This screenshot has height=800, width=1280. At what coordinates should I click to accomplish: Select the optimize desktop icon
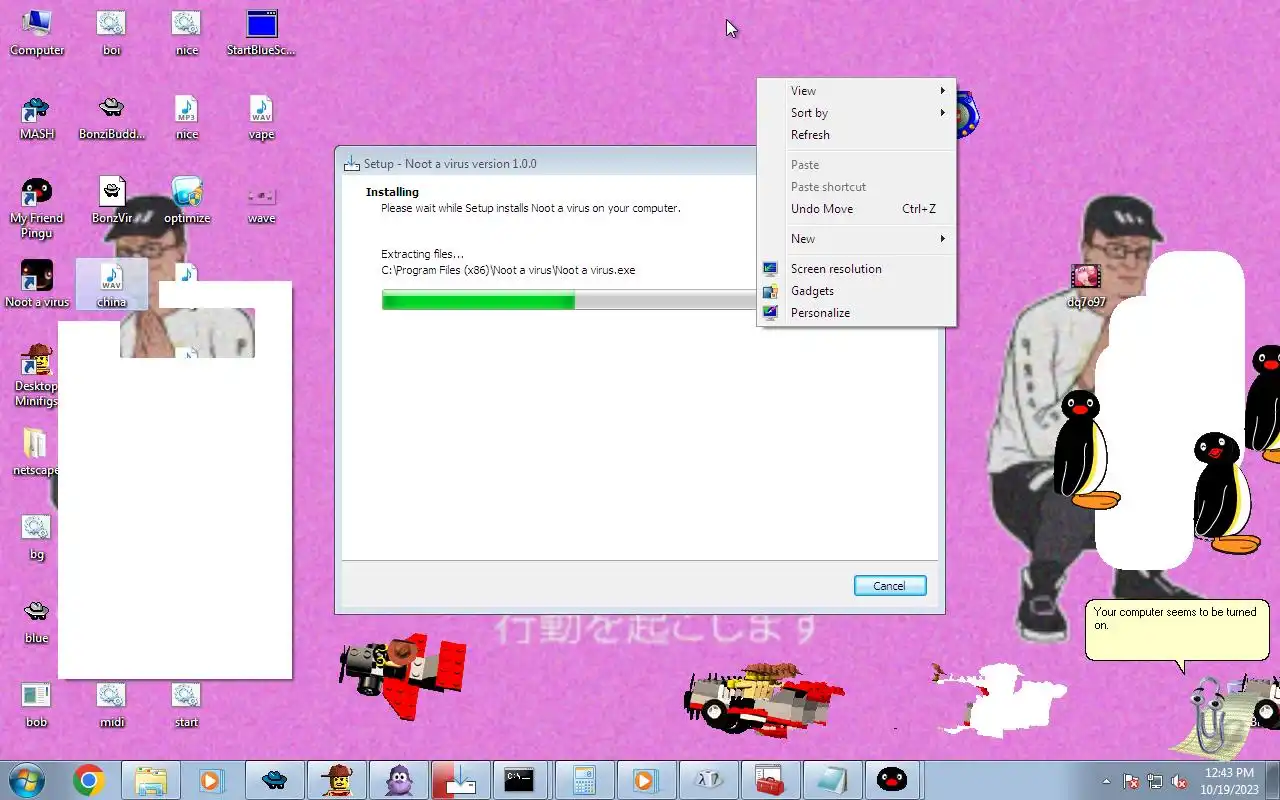tap(187, 200)
